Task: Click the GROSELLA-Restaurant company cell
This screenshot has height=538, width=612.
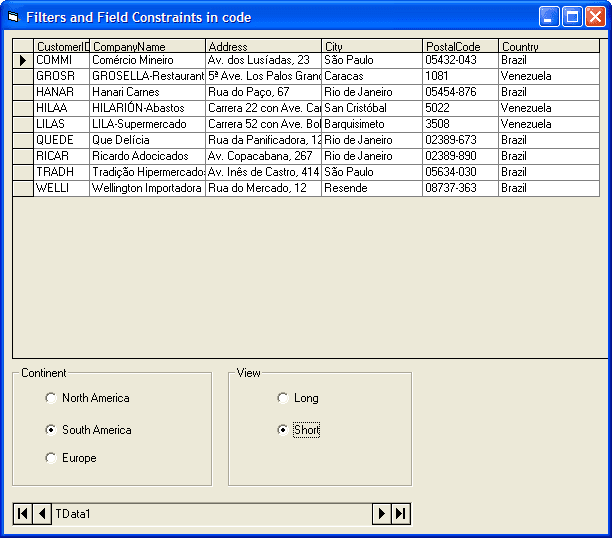Action: (148, 77)
